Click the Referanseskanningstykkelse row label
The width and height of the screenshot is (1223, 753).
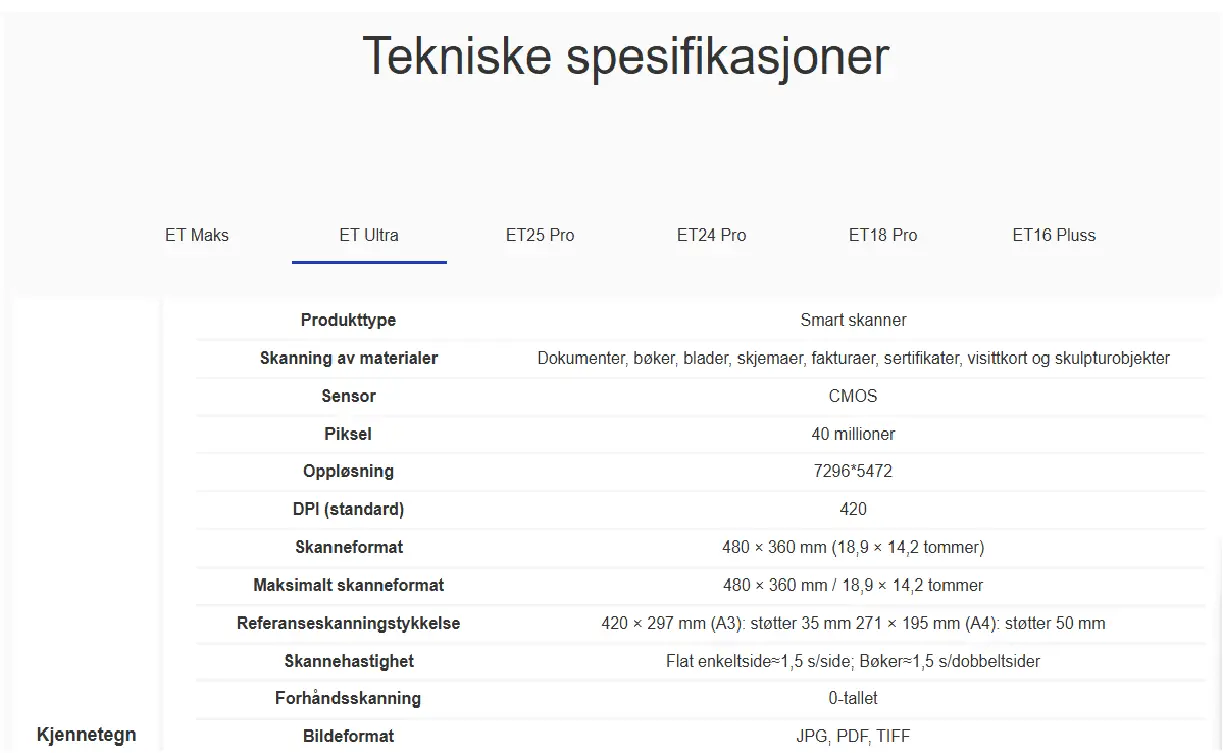[348, 623]
